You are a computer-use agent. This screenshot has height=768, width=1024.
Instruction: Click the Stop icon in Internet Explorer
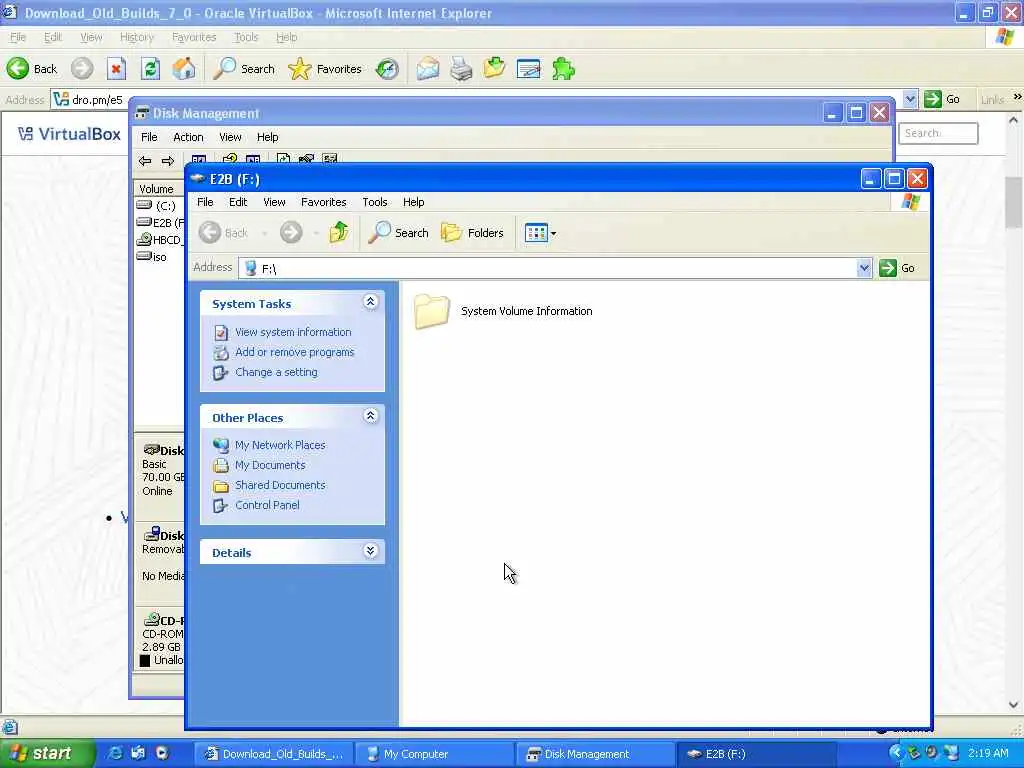tap(116, 69)
